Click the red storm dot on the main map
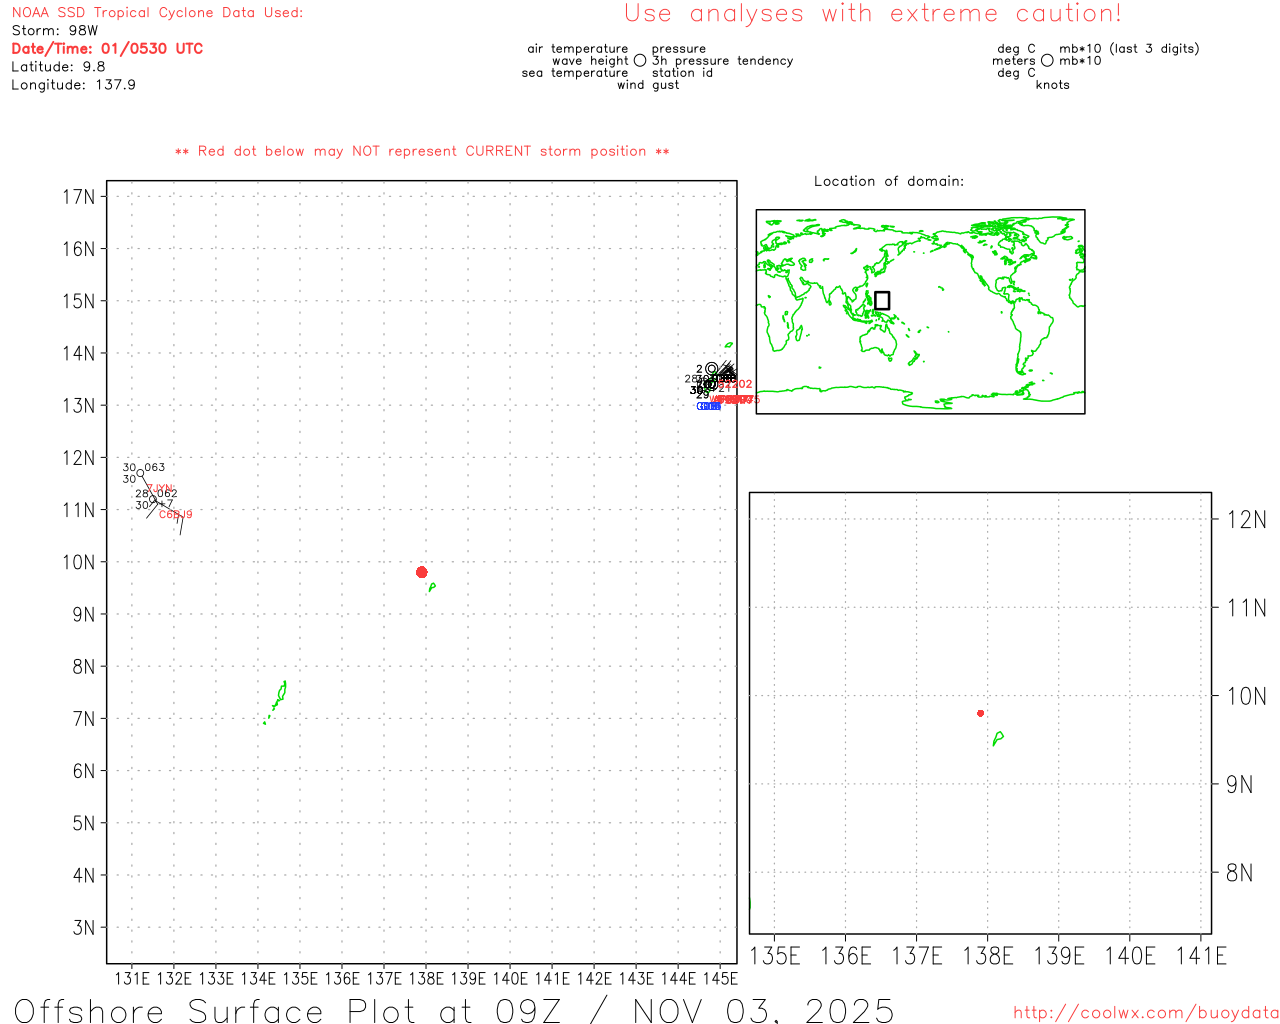The width and height of the screenshot is (1280, 1024). 421,572
